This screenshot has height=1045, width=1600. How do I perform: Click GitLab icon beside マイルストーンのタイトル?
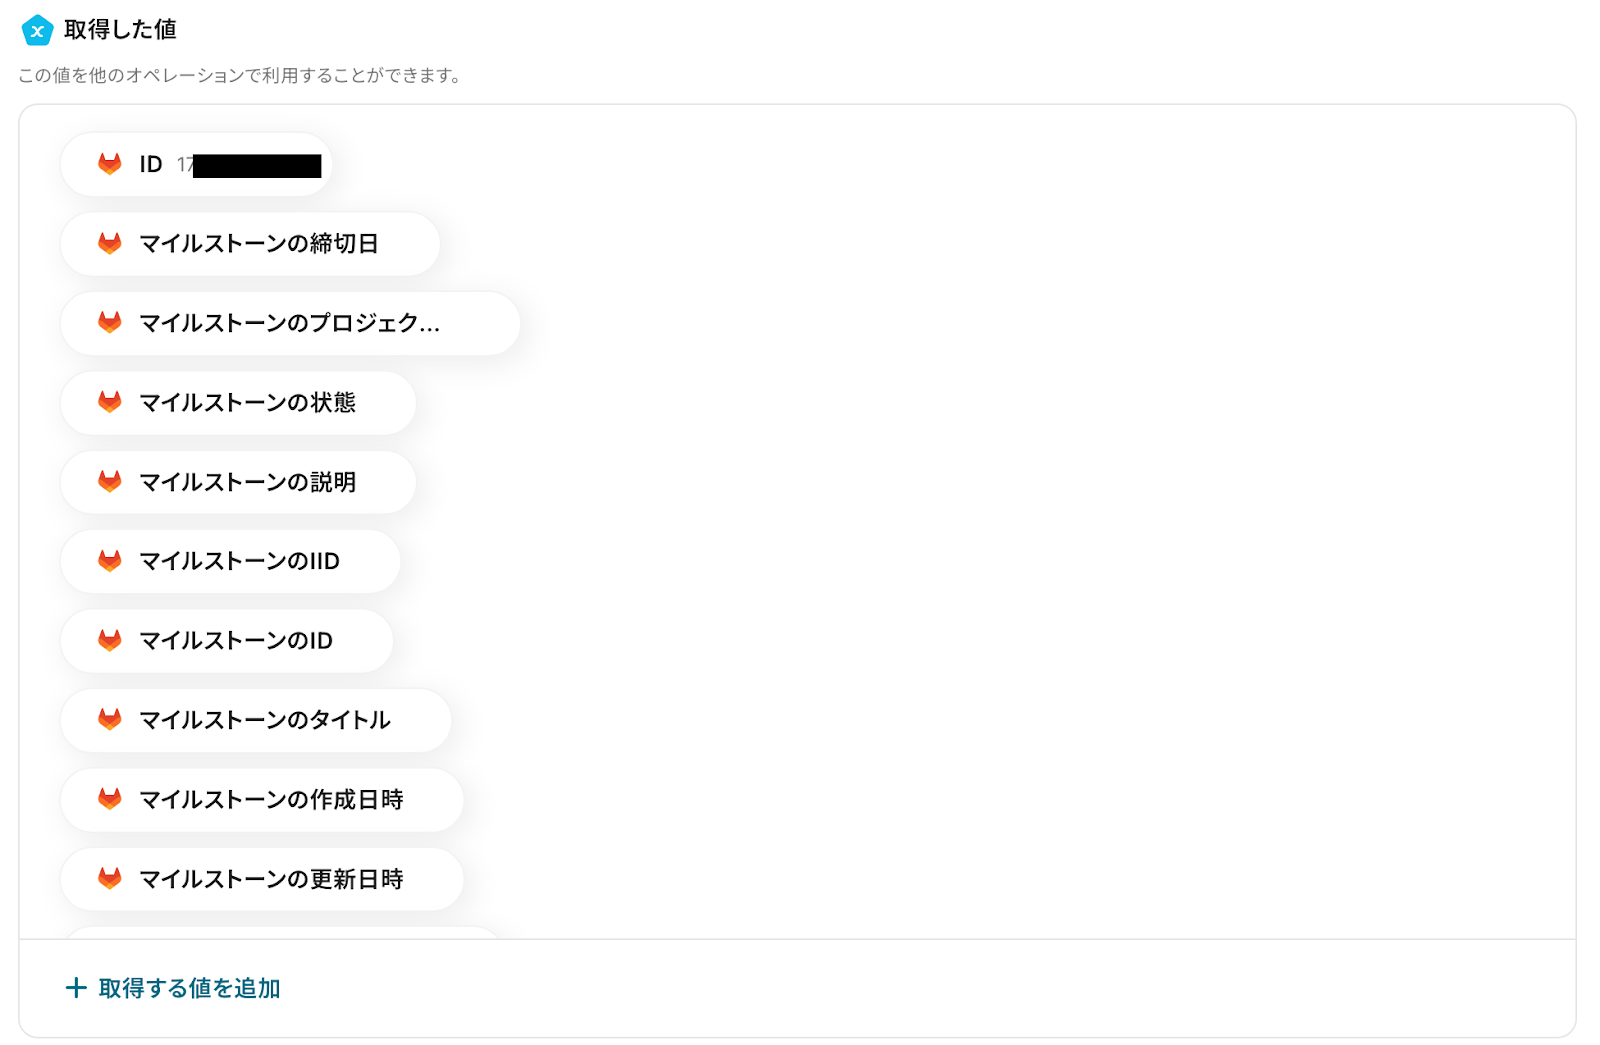click(110, 720)
